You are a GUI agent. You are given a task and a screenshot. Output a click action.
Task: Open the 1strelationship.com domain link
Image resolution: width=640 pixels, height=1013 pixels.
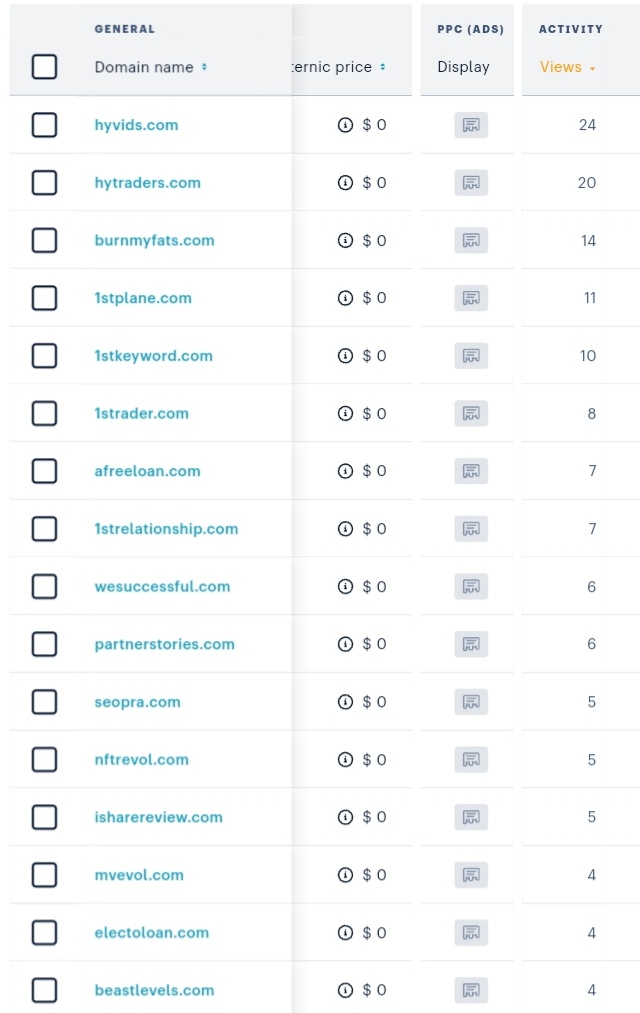pyautogui.click(x=166, y=528)
